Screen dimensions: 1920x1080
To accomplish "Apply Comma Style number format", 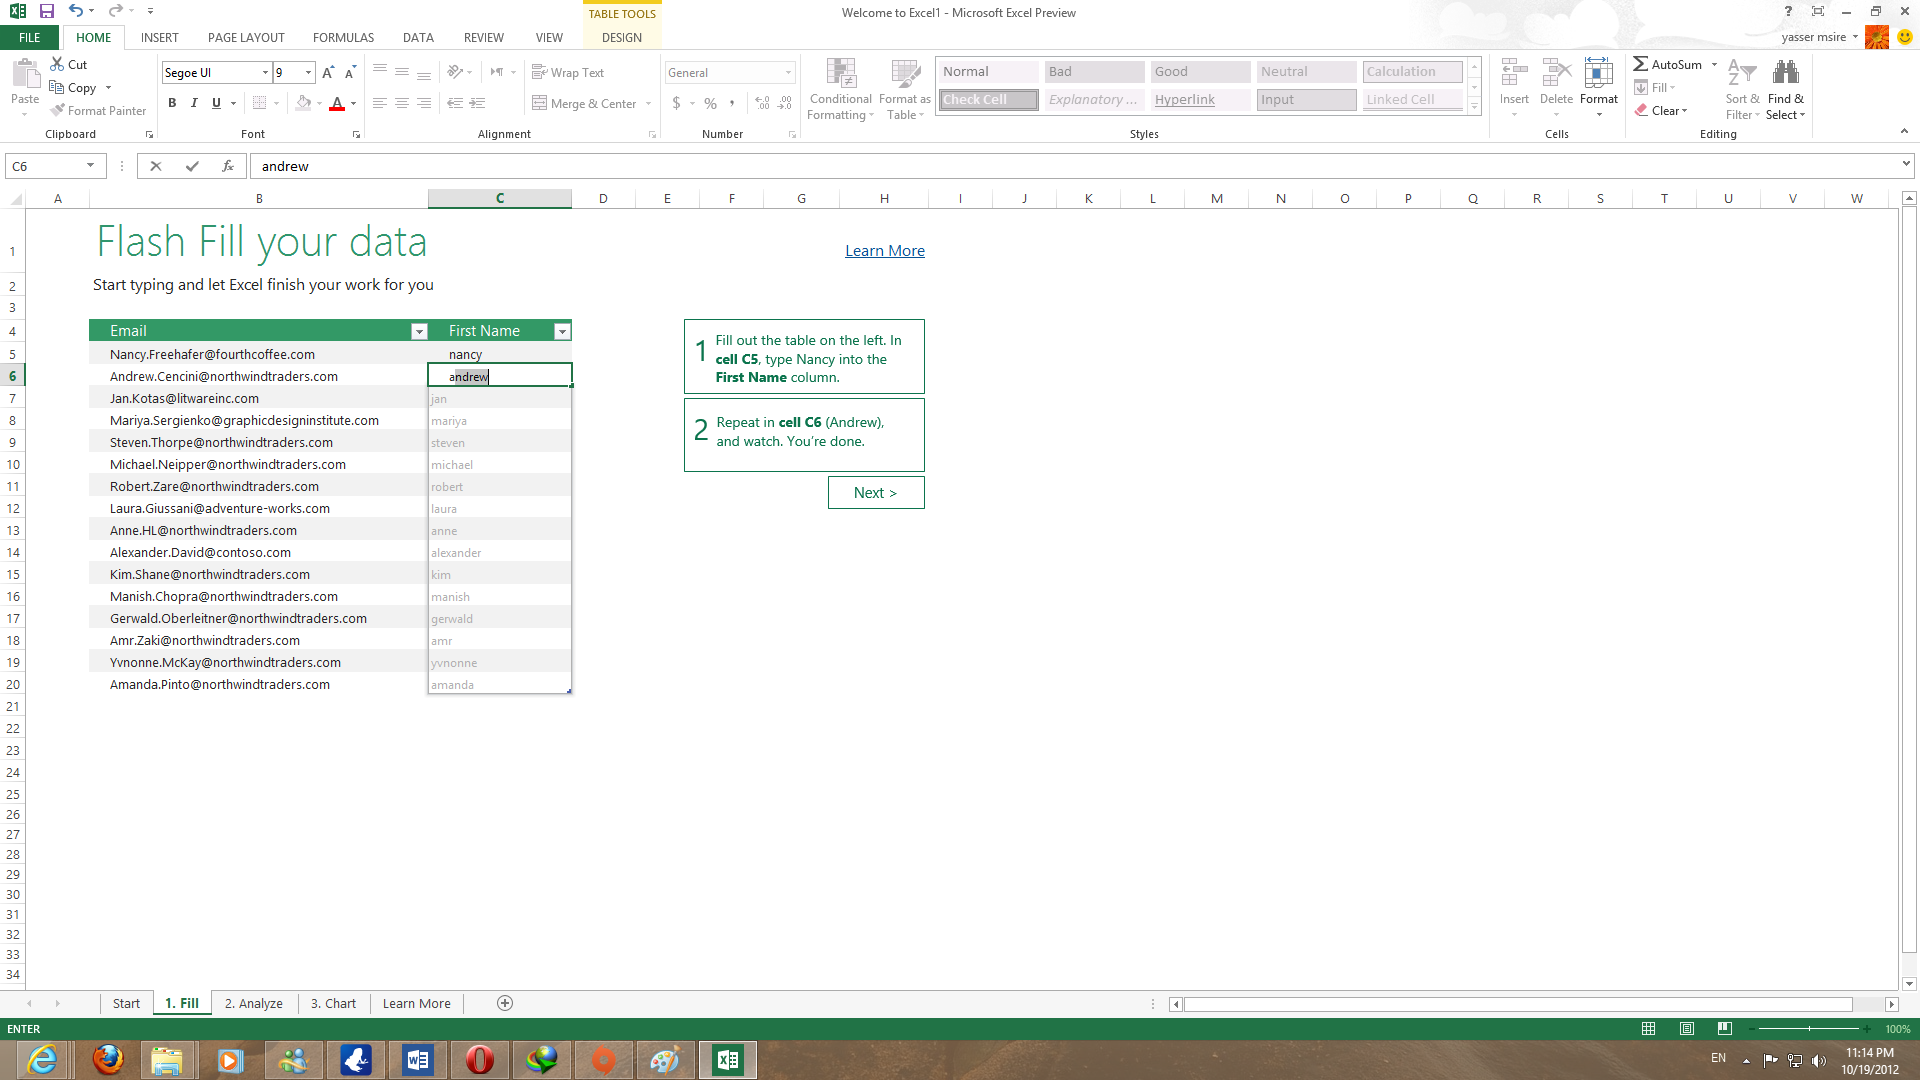I will click(x=733, y=103).
